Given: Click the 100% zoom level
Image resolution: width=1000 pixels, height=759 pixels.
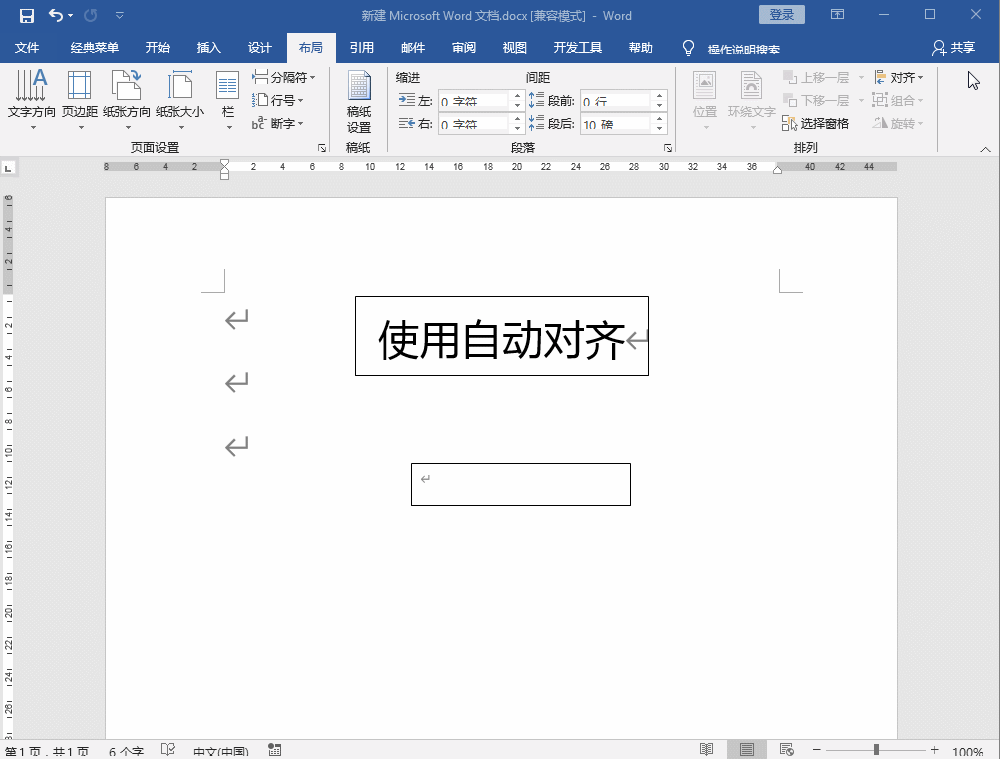Looking at the screenshot, I should coord(967,751).
